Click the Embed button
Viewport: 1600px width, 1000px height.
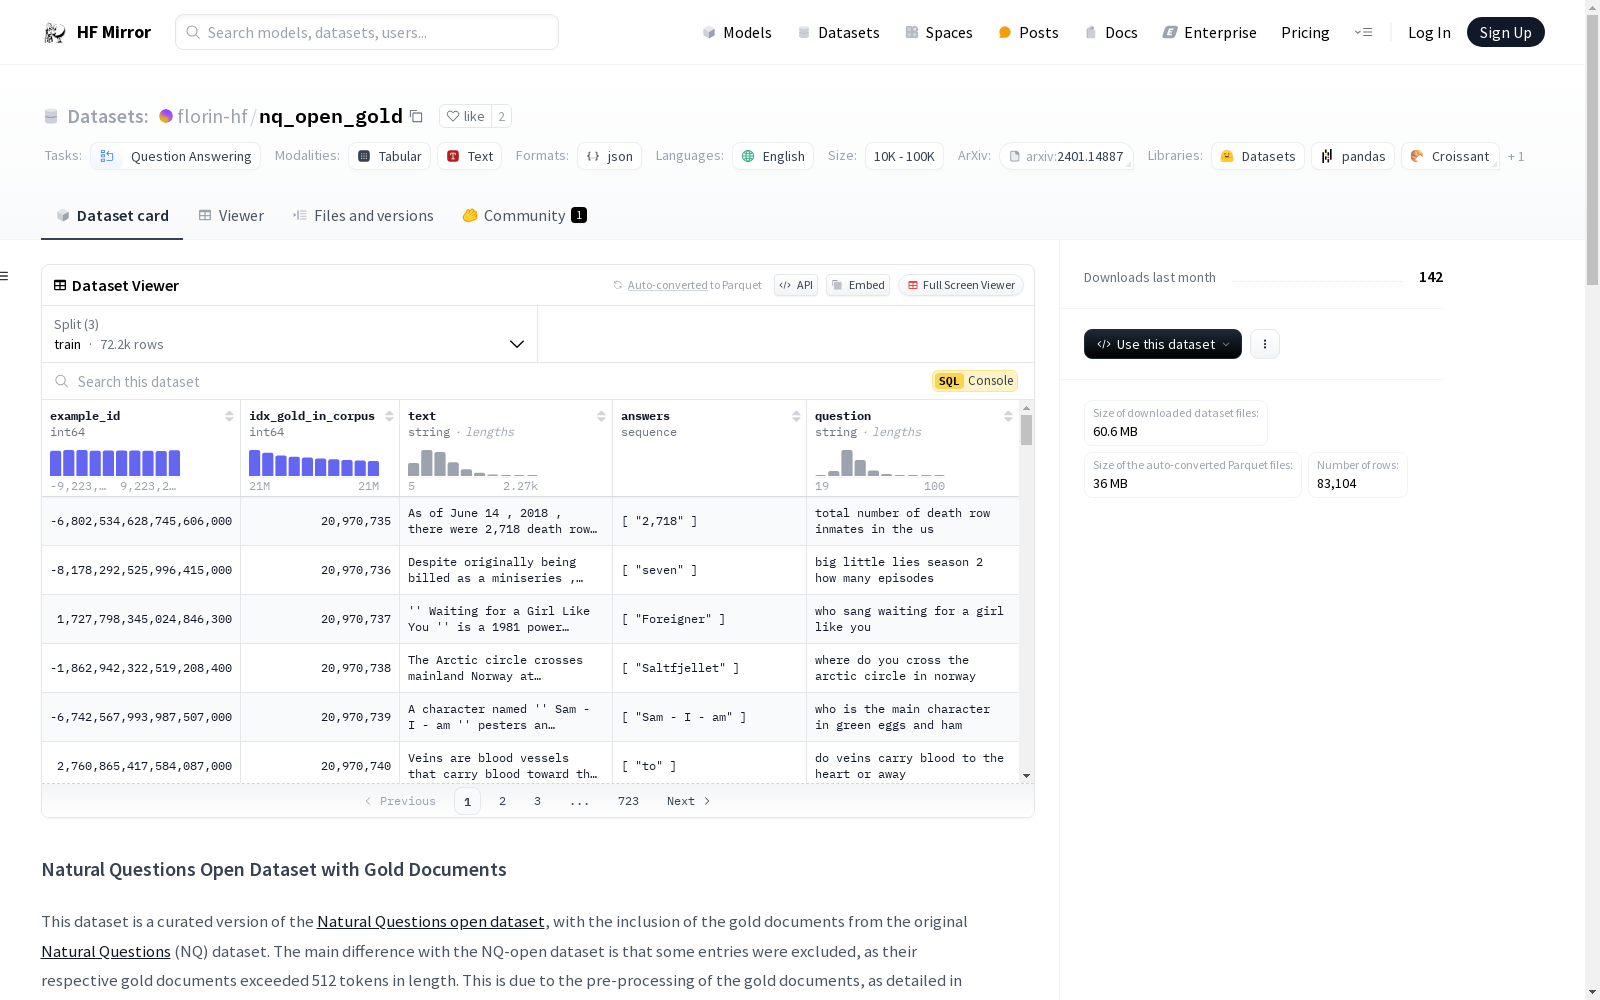point(858,285)
